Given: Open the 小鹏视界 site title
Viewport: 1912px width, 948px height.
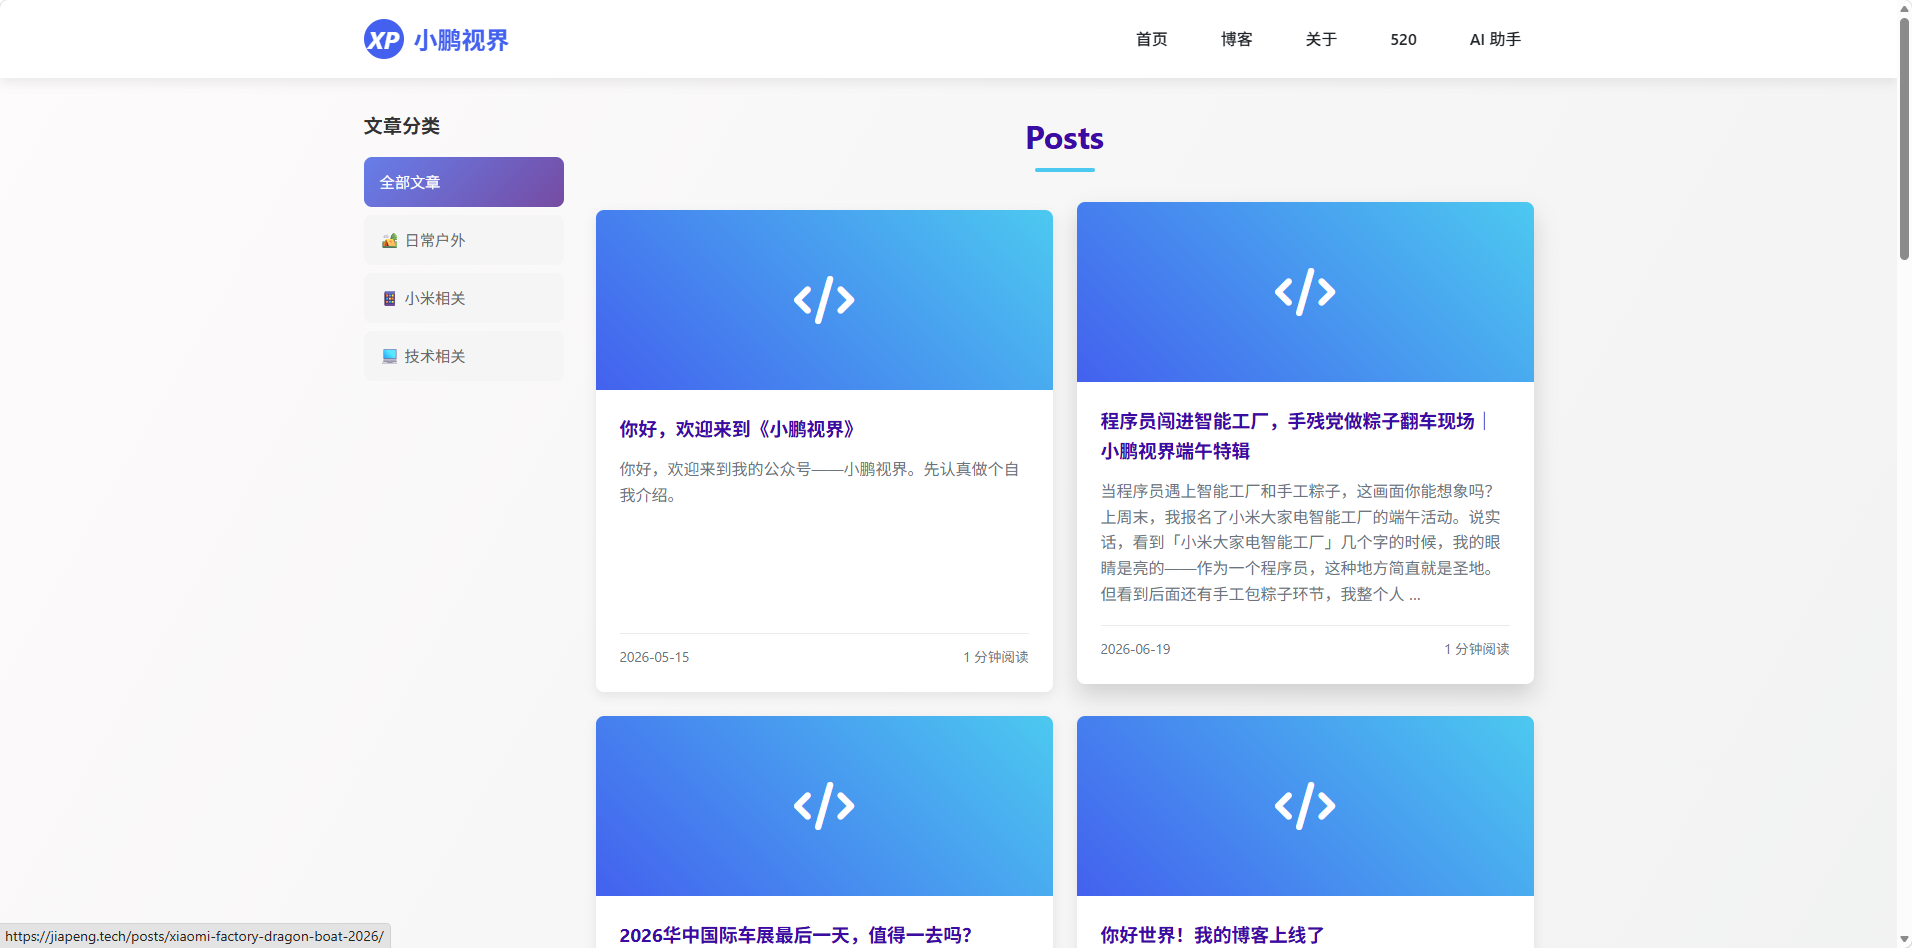Looking at the screenshot, I should pyautogui.click(x=461, y=40).
